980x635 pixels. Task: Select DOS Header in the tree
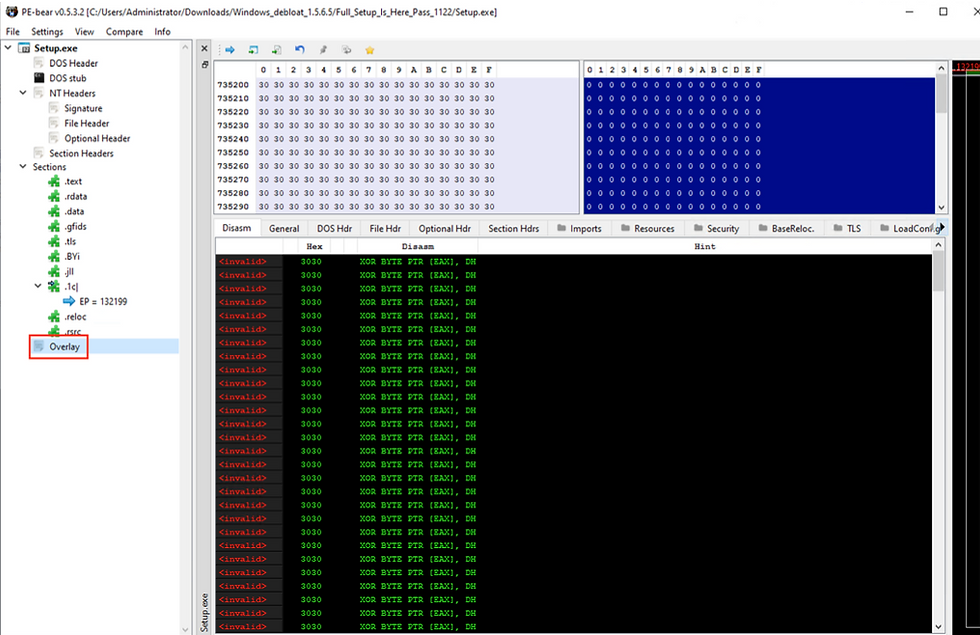[74, 63]
